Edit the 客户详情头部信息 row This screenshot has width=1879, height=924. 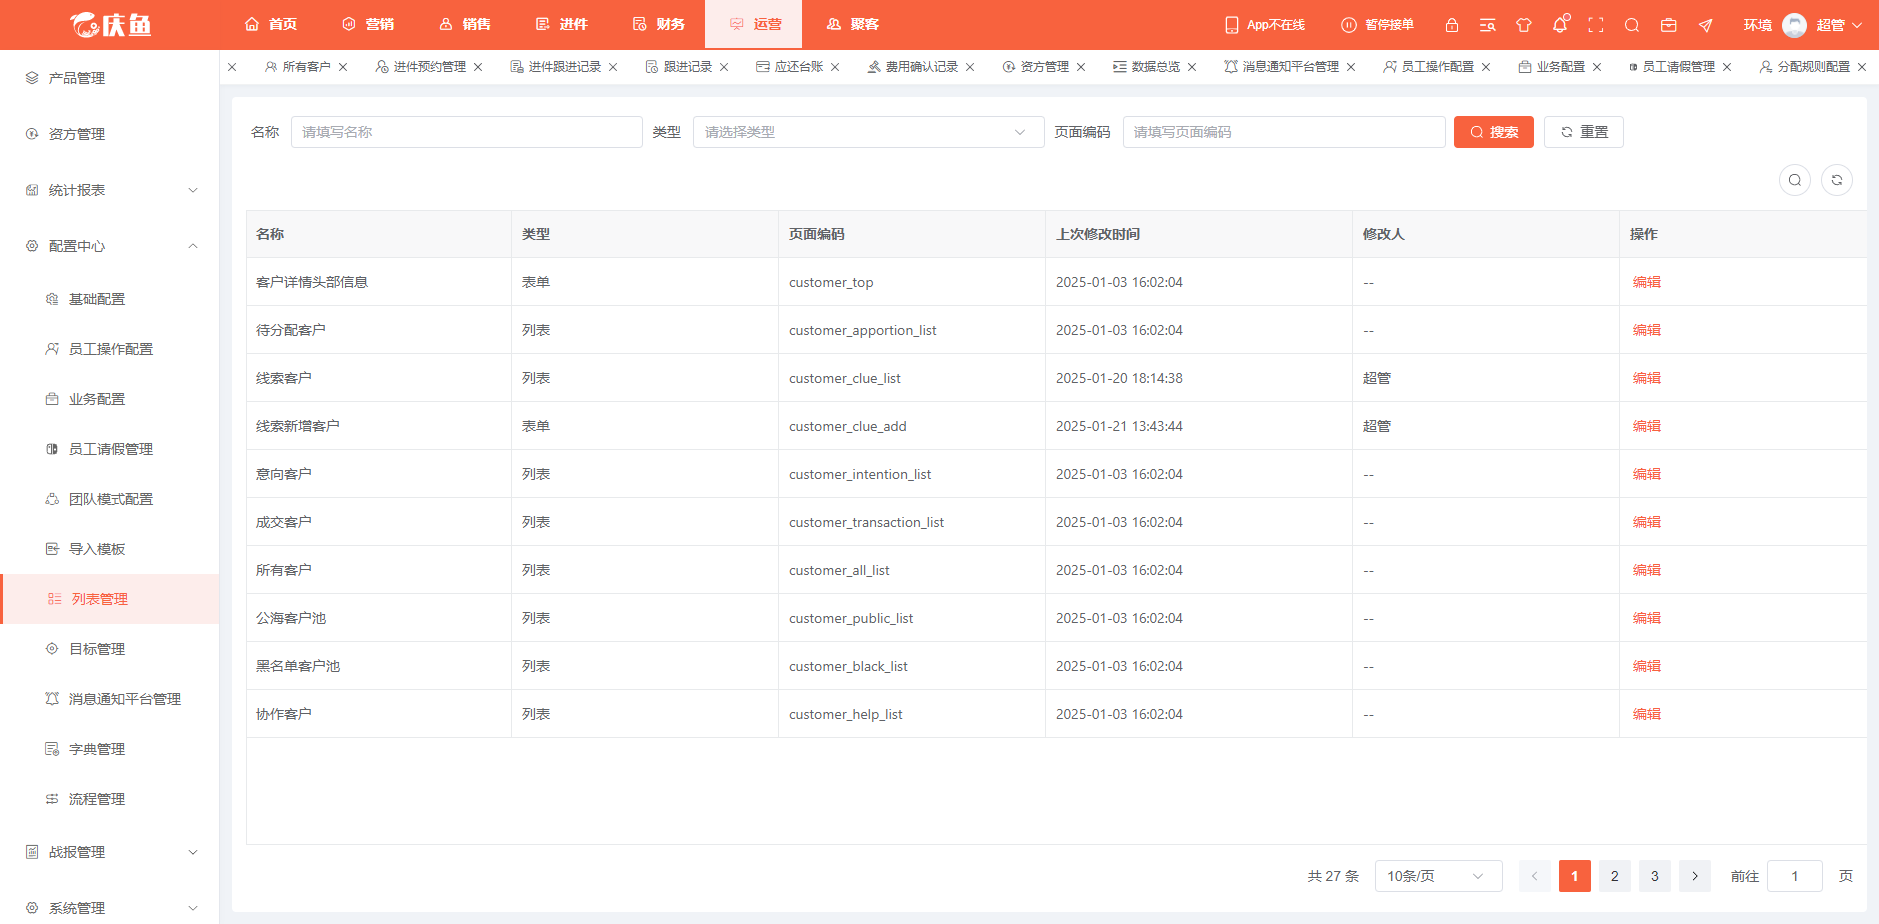coord(1647,282)
